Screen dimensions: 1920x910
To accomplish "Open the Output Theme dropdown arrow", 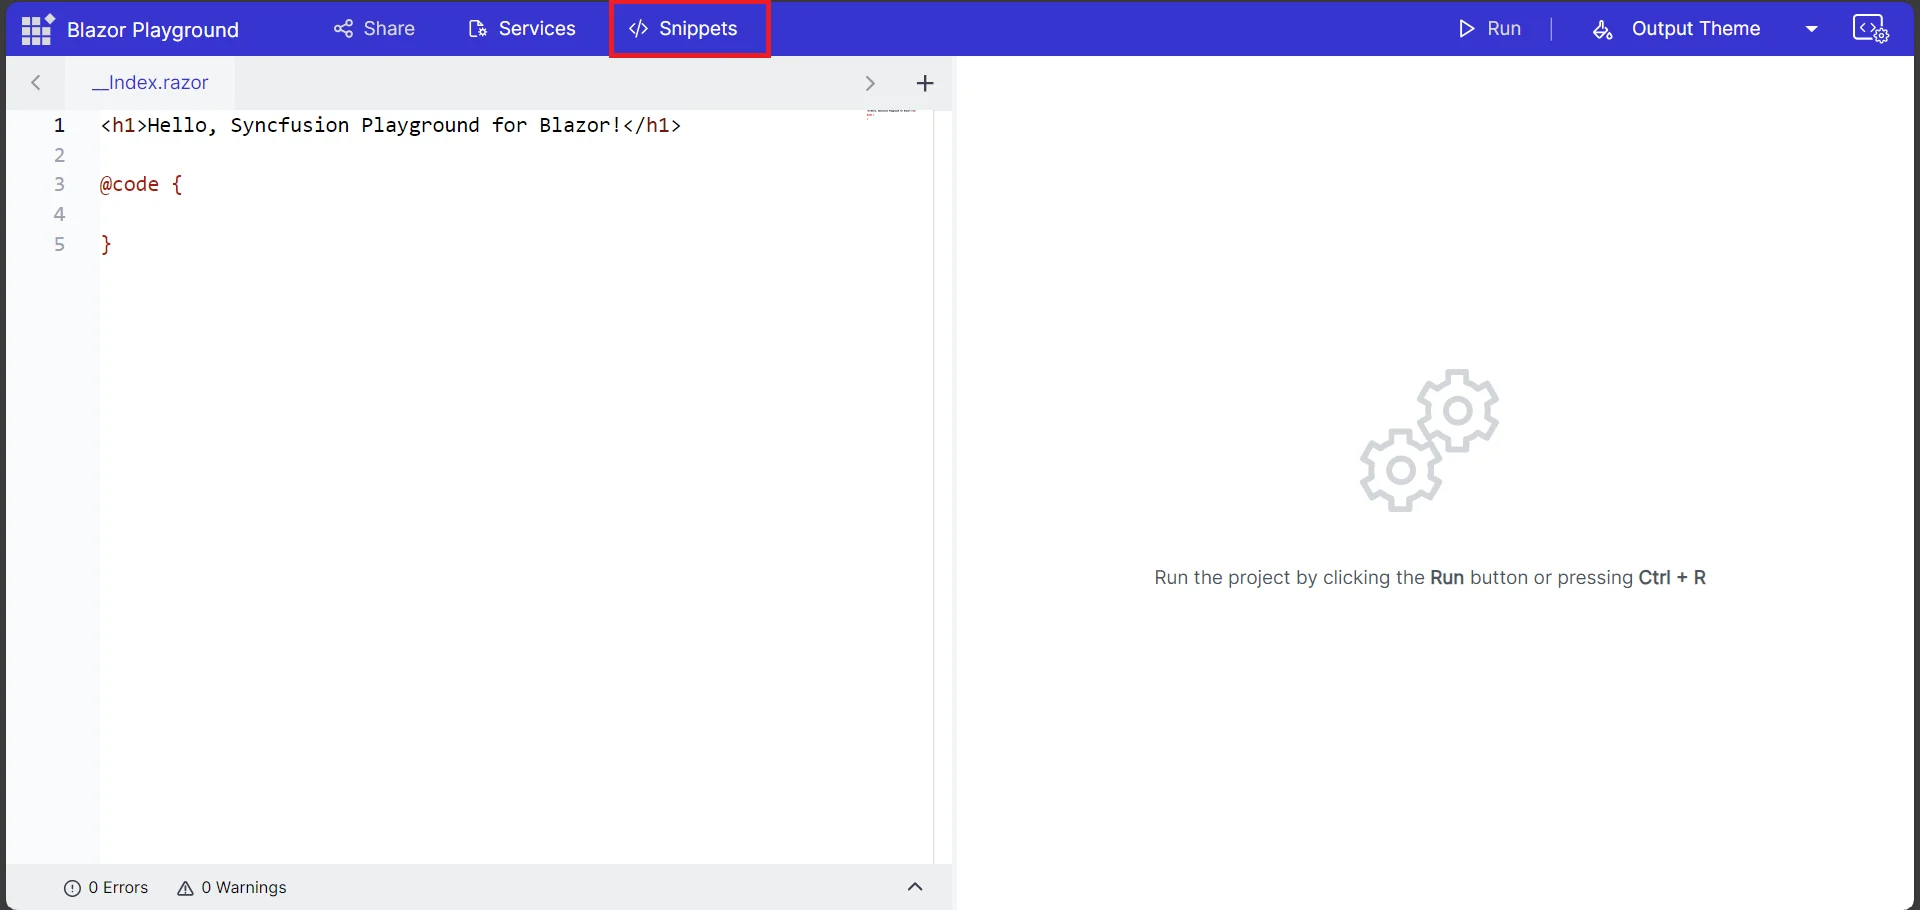I will coord(1812,29).
